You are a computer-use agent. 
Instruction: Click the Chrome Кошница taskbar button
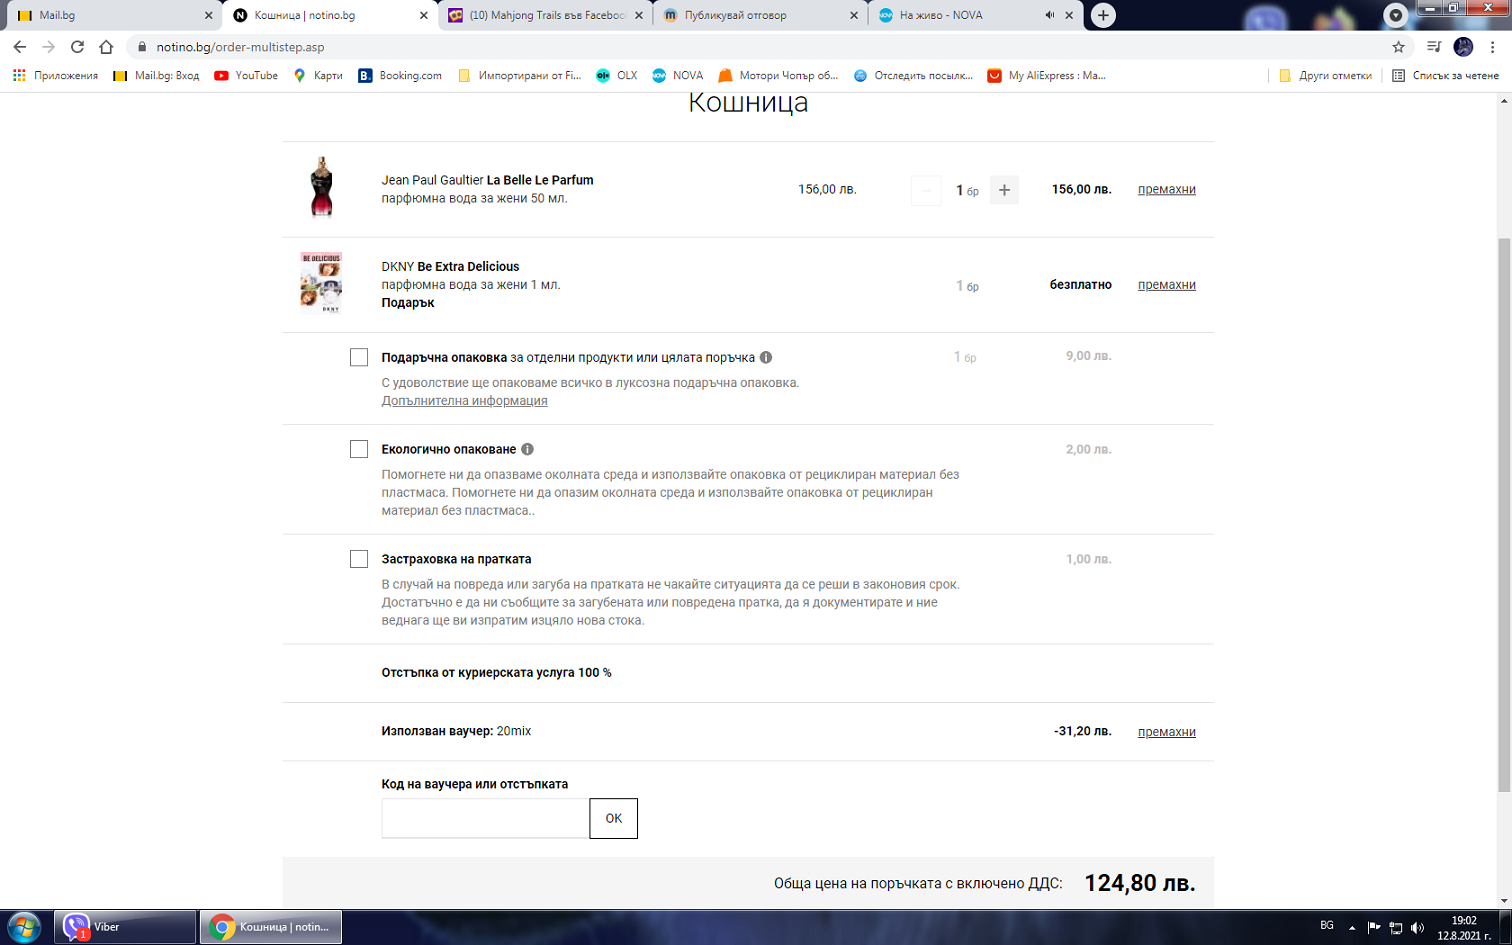point(271,927)
